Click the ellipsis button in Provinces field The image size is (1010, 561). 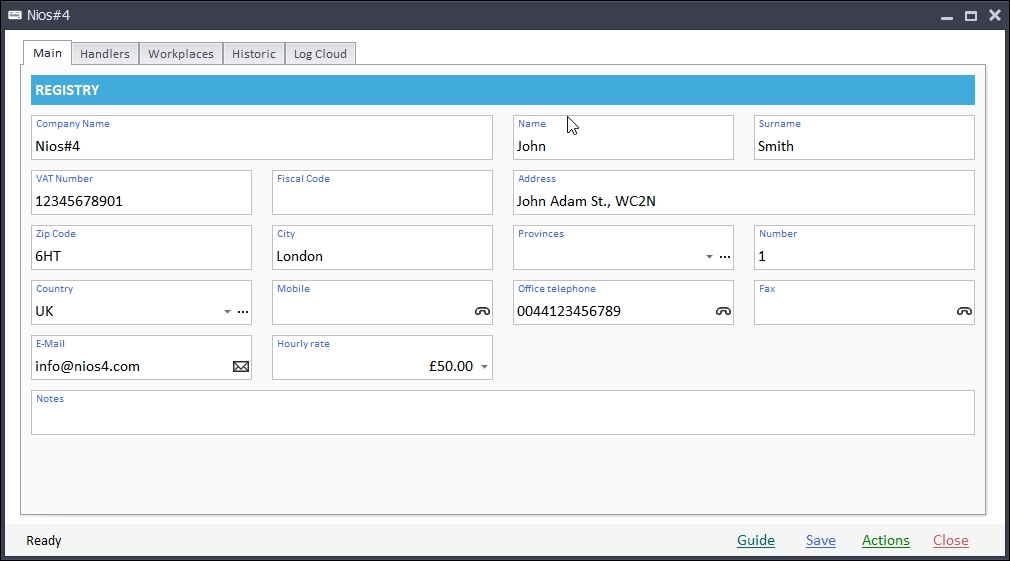tap(725, 257)
